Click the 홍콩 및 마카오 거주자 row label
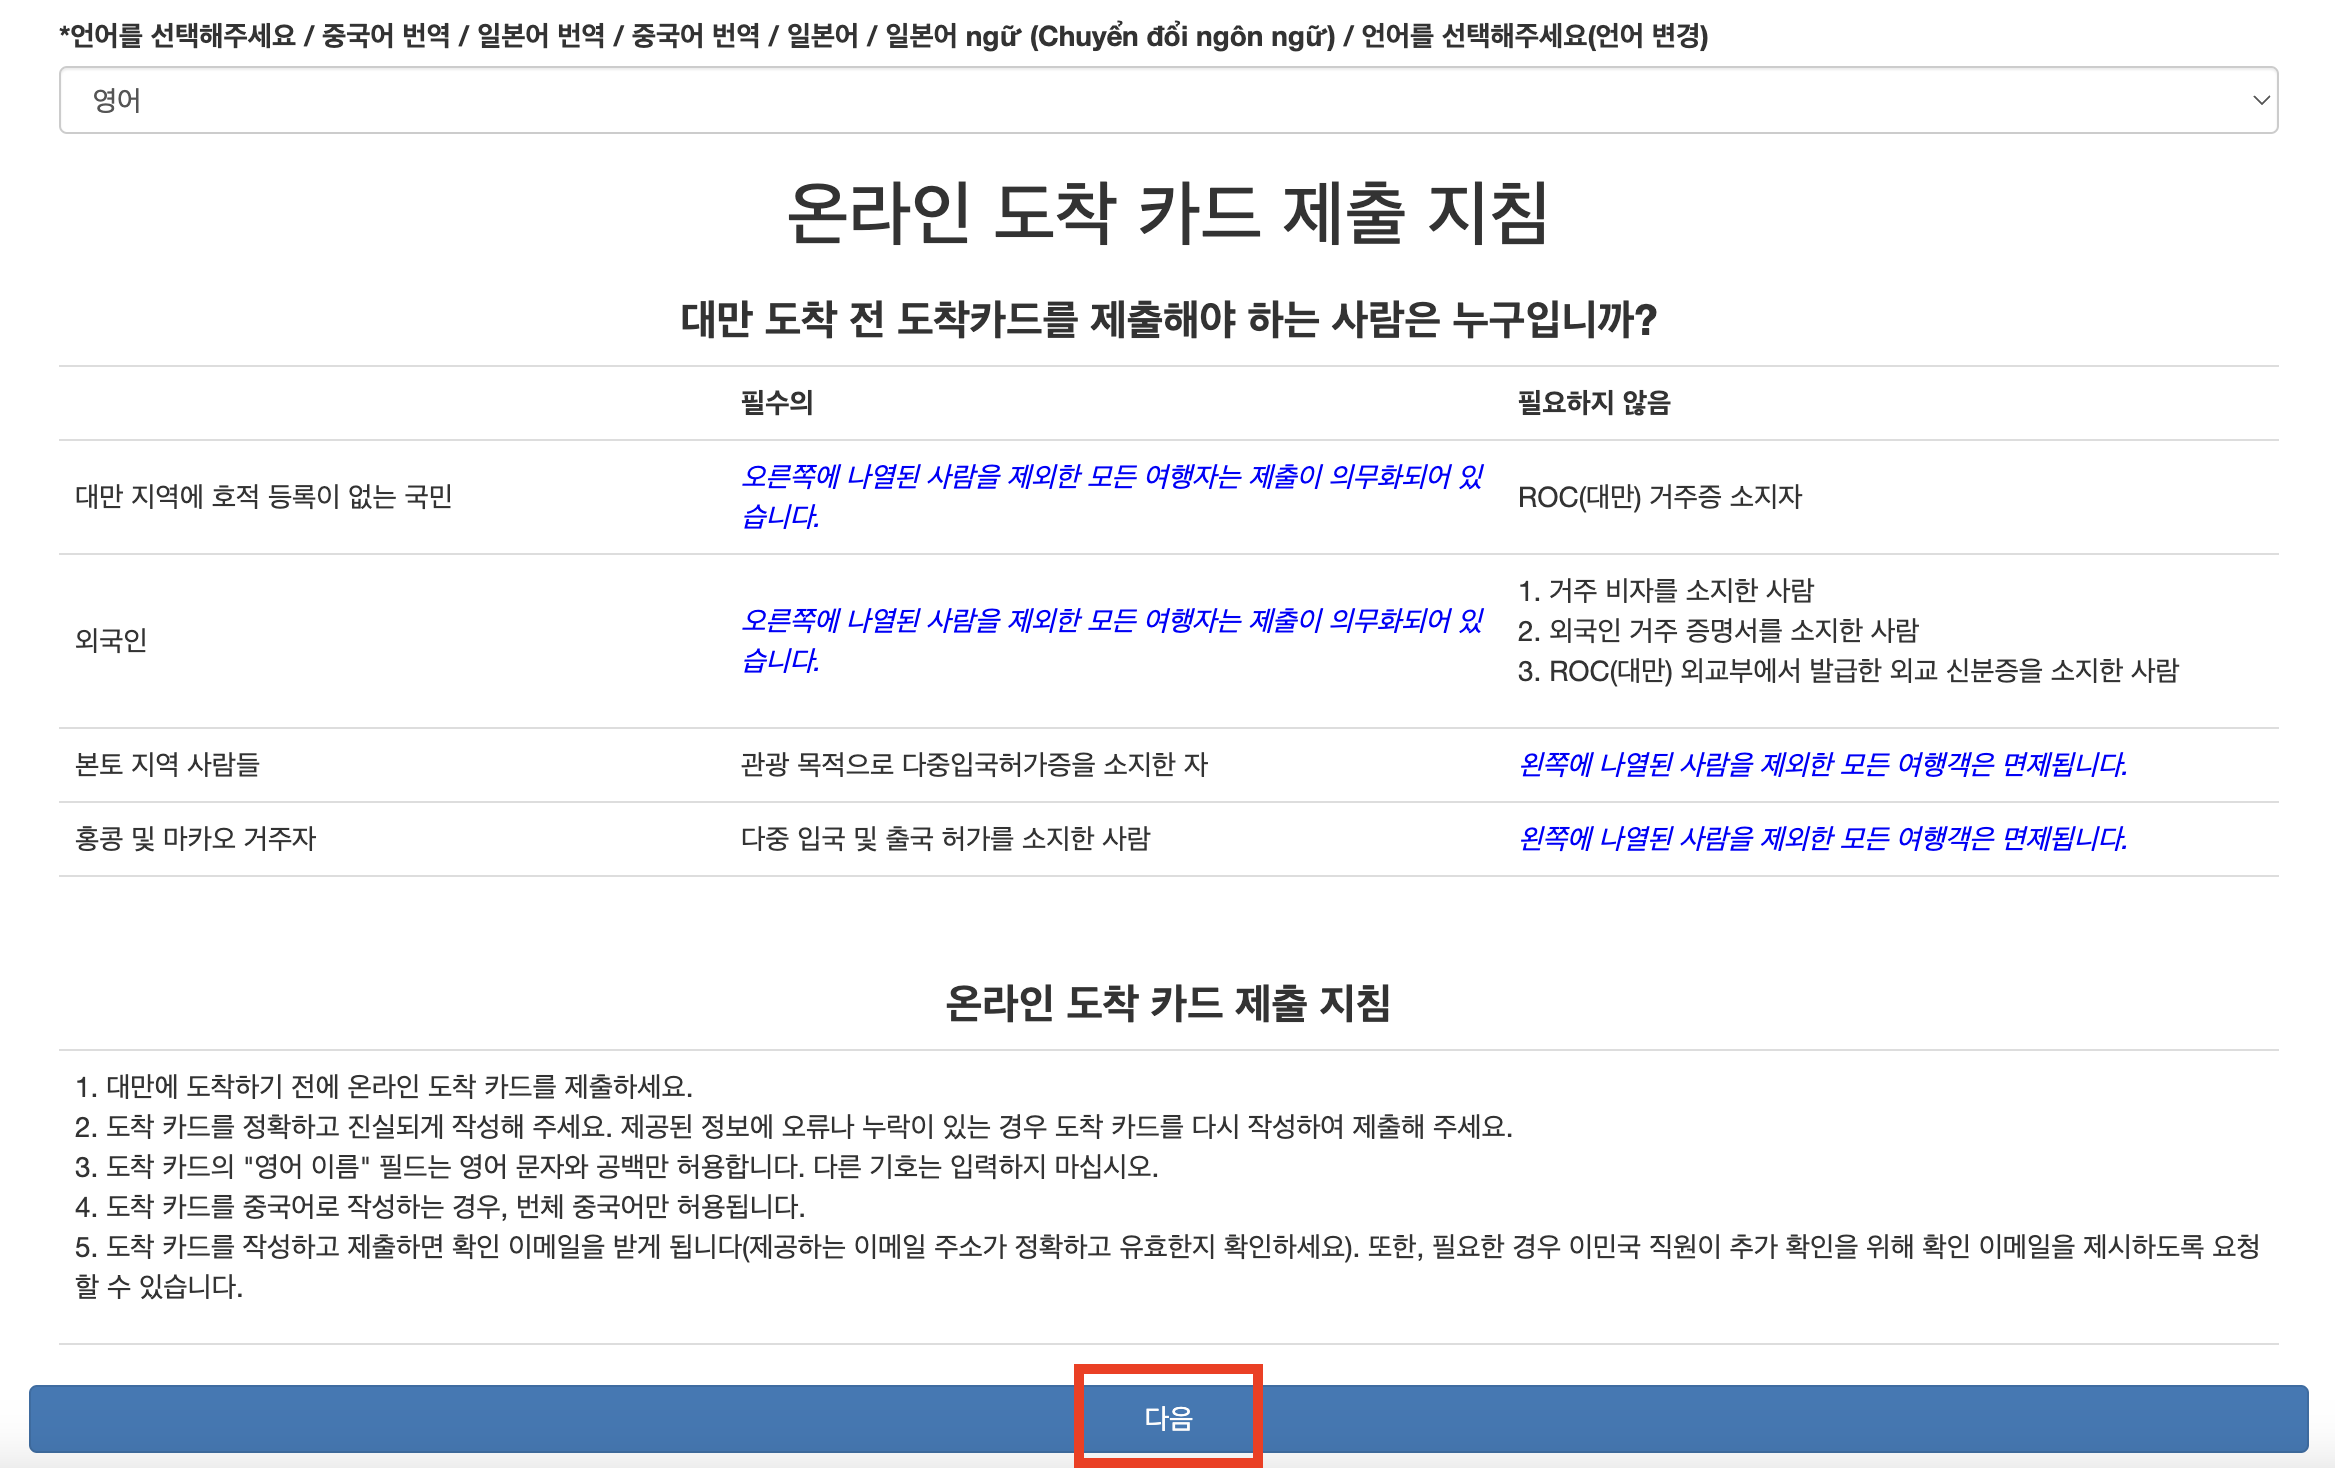The width and height of the screenshot is (2335, 1468). click(195, 839)
